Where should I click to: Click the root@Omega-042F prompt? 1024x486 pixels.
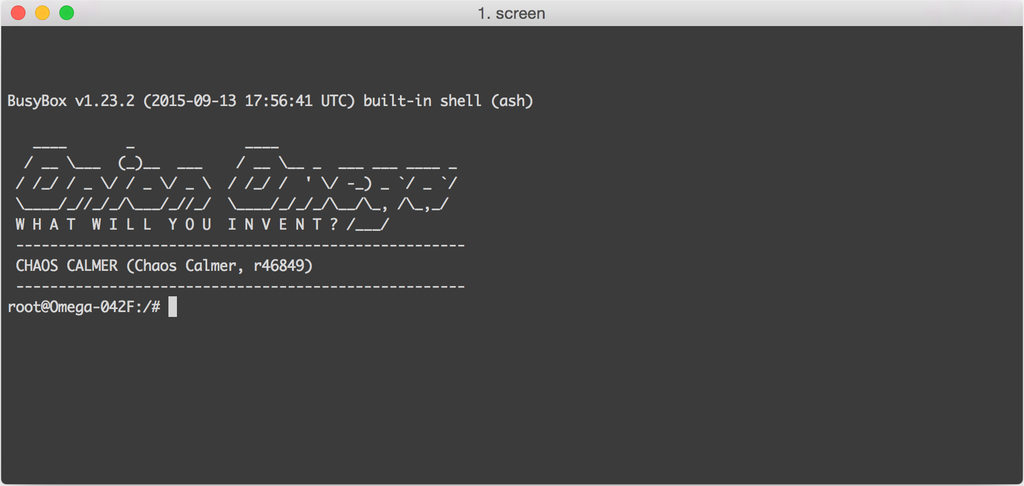84,307
